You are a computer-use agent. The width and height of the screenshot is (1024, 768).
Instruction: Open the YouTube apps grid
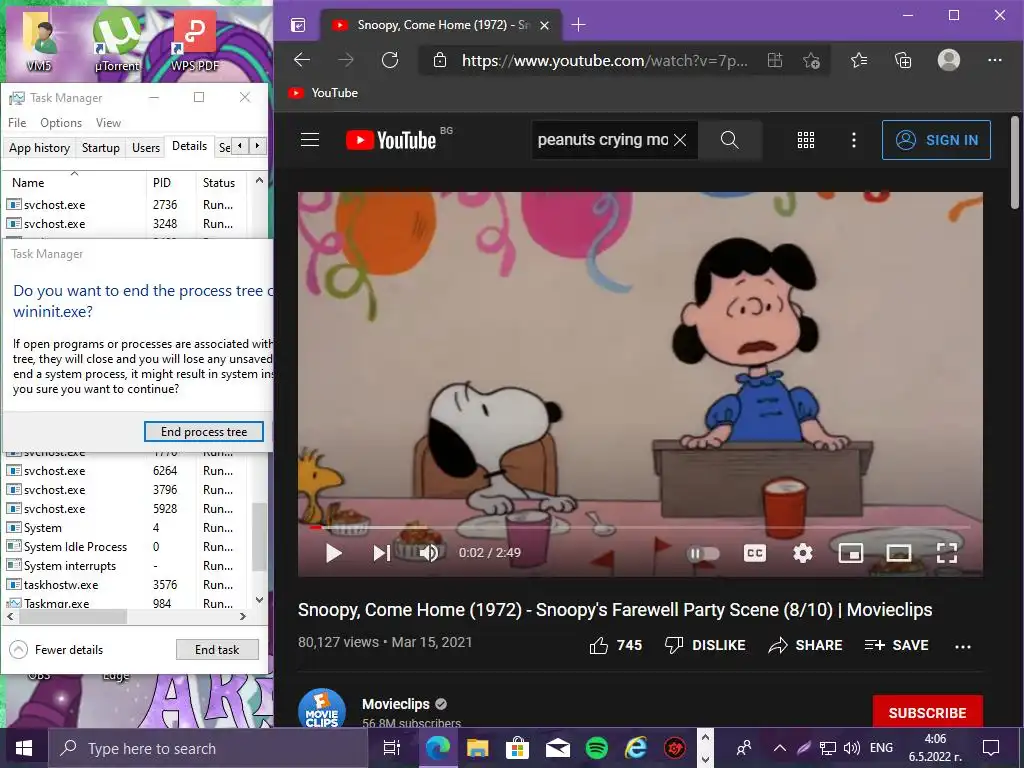pyautogui.click(x=806, y=140)
